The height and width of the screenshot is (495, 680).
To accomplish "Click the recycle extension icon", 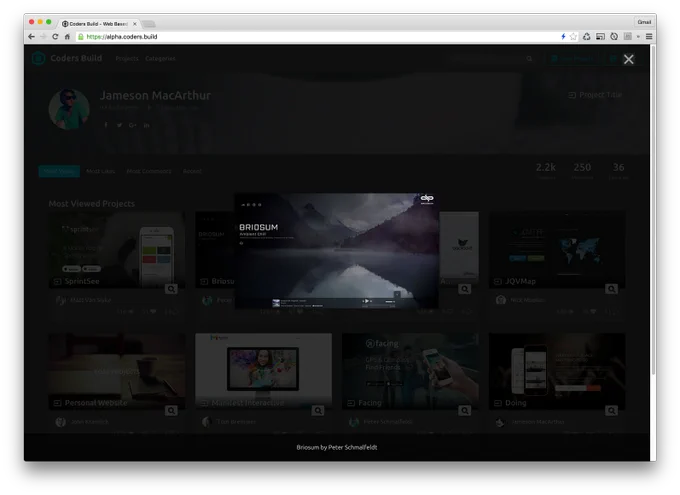I will (x=586, y=37).
